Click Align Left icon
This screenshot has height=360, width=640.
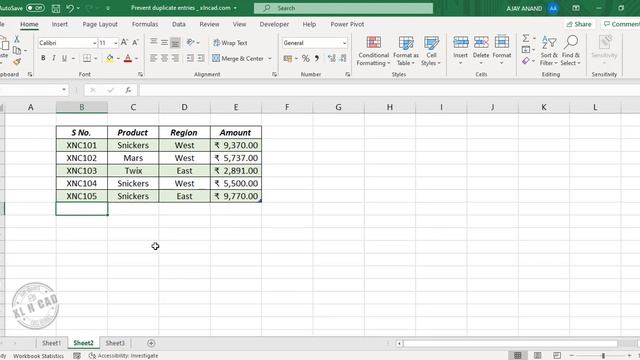tap(153, 58)
